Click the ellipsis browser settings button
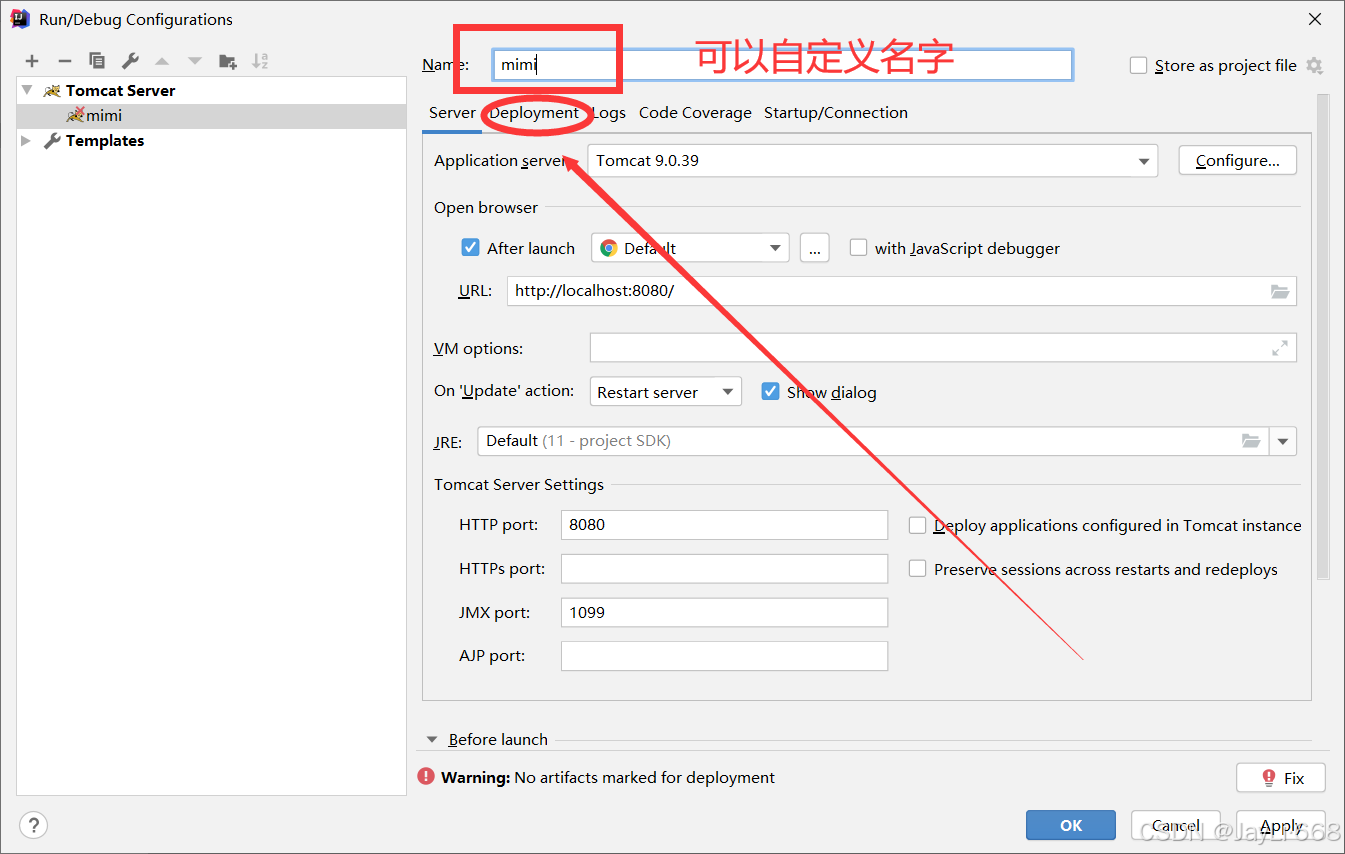 click(x=814, y=248)
